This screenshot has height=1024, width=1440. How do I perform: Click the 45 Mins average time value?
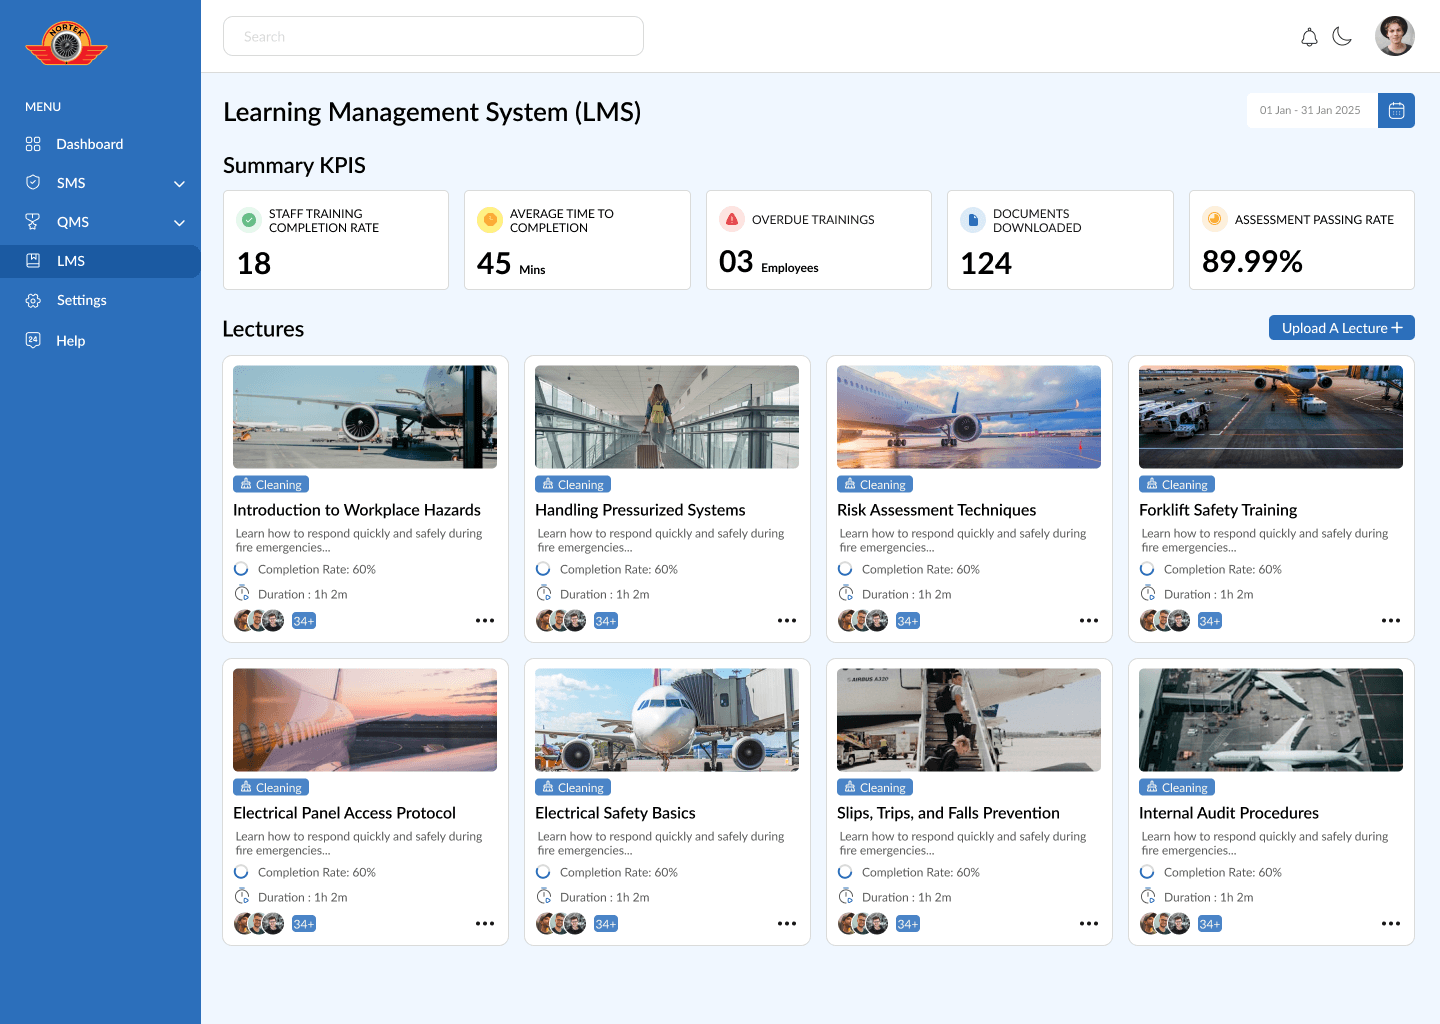(511, 264)
